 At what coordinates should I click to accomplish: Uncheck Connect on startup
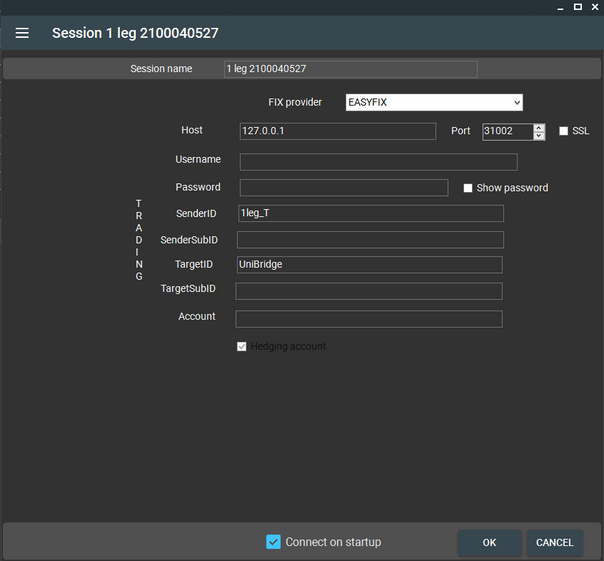coord(273,542)
